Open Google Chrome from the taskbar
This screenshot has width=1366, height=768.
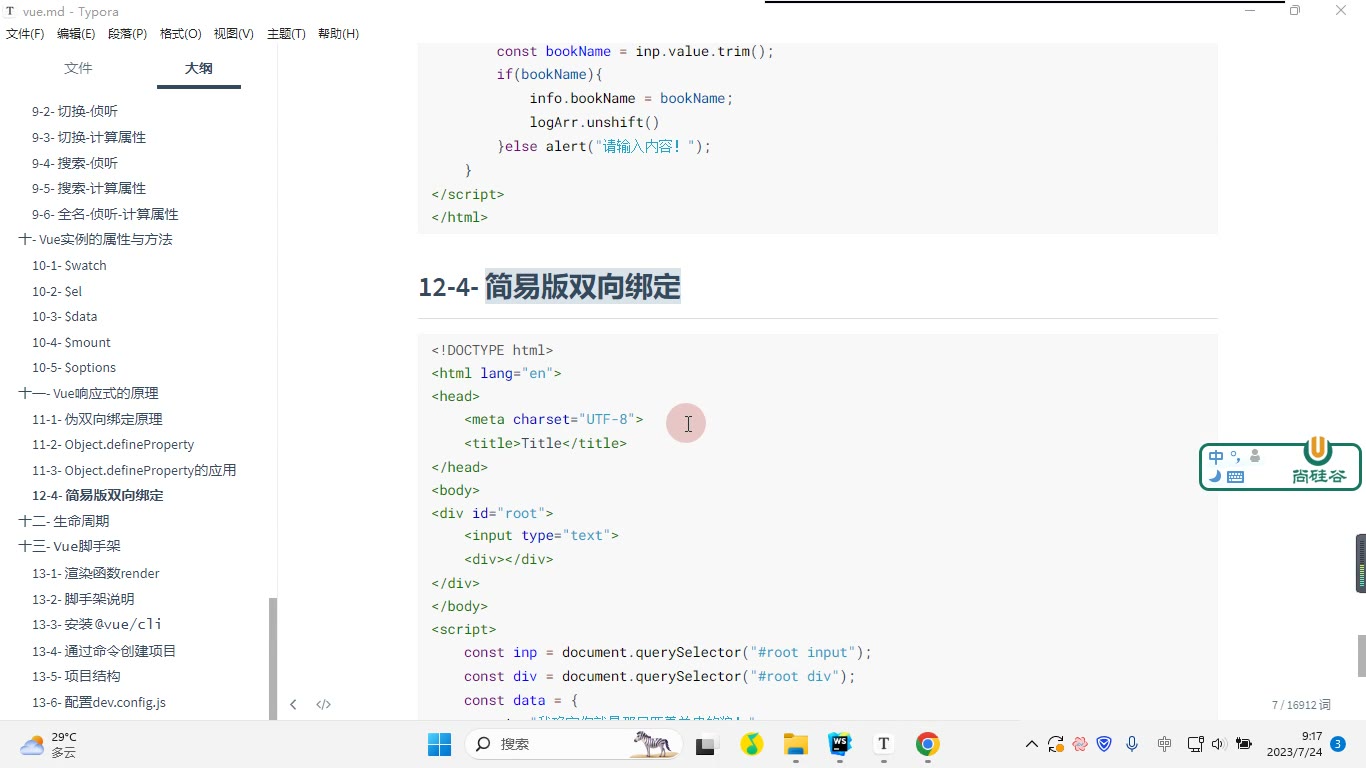point(928,744)
